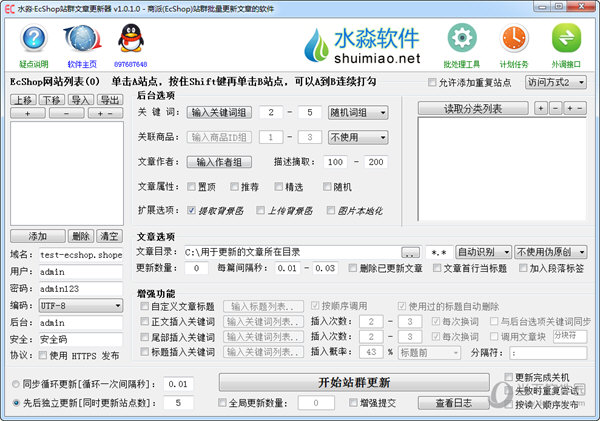The image size is (600, 421).
Task: Click the 读取分类列表 button
Action: [473, 109]
